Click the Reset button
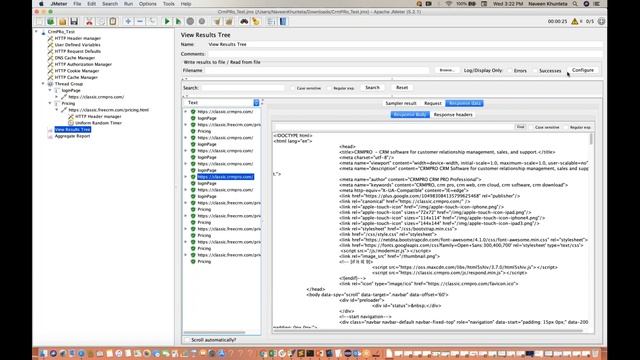Screen dimensions: 640x360 point(402,87)
